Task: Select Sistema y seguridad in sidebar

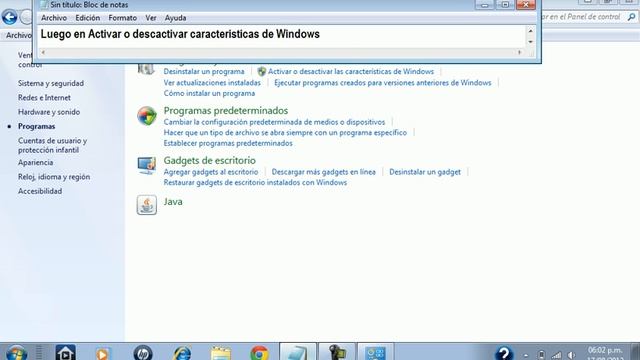Action: (51, 83)
